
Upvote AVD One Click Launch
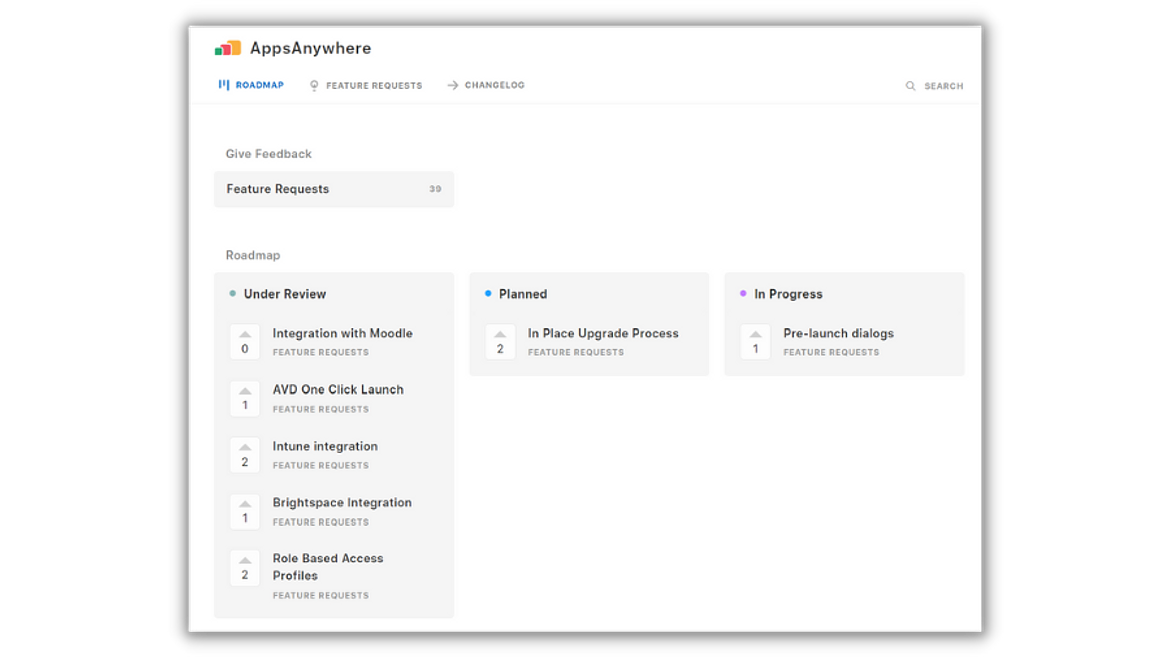245,398
